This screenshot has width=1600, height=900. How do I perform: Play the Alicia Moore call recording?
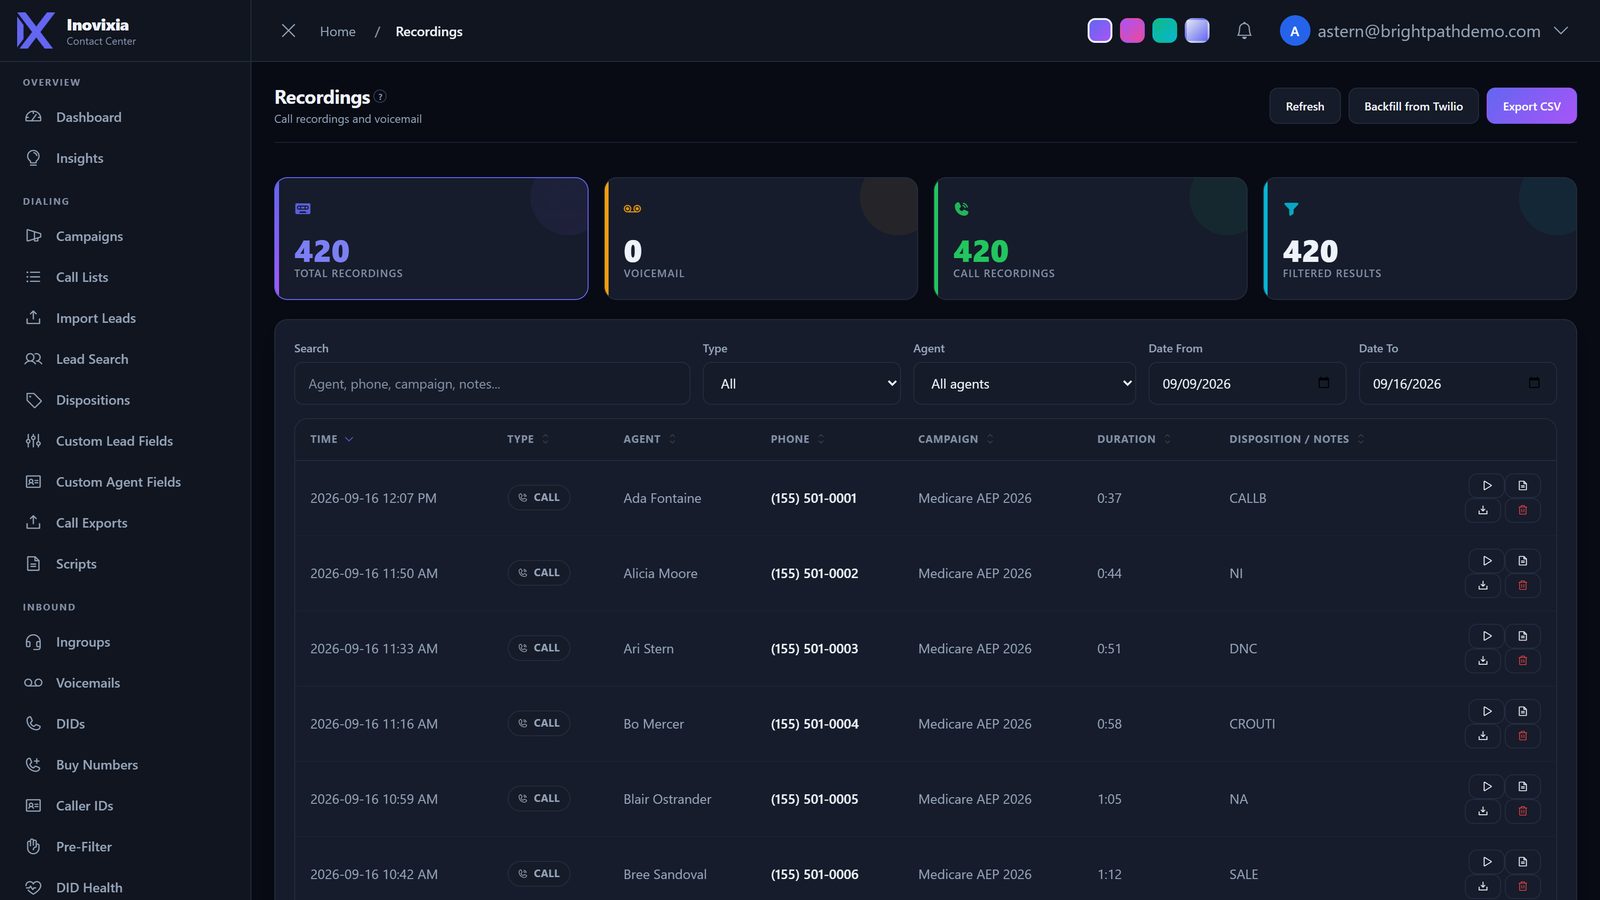click(x=1487, y=561)
